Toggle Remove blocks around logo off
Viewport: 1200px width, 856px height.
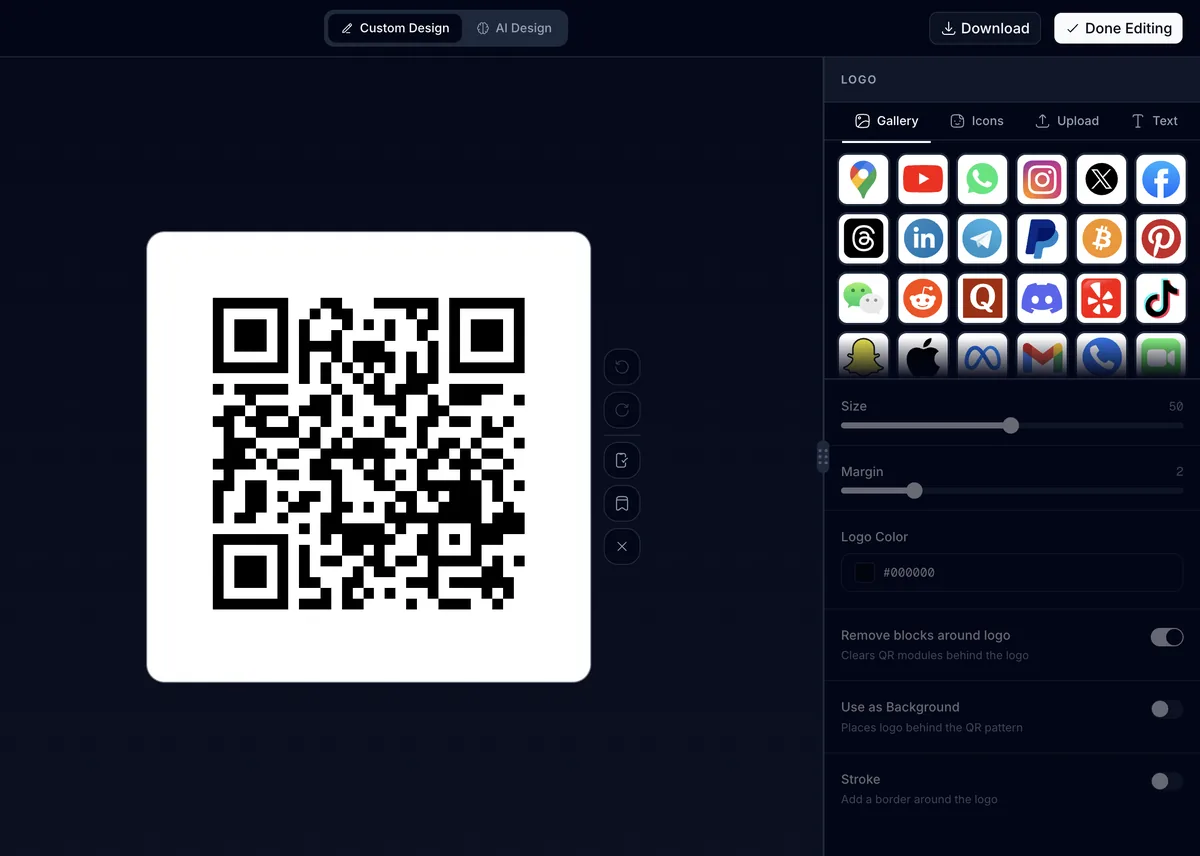tap(1167, 637)
